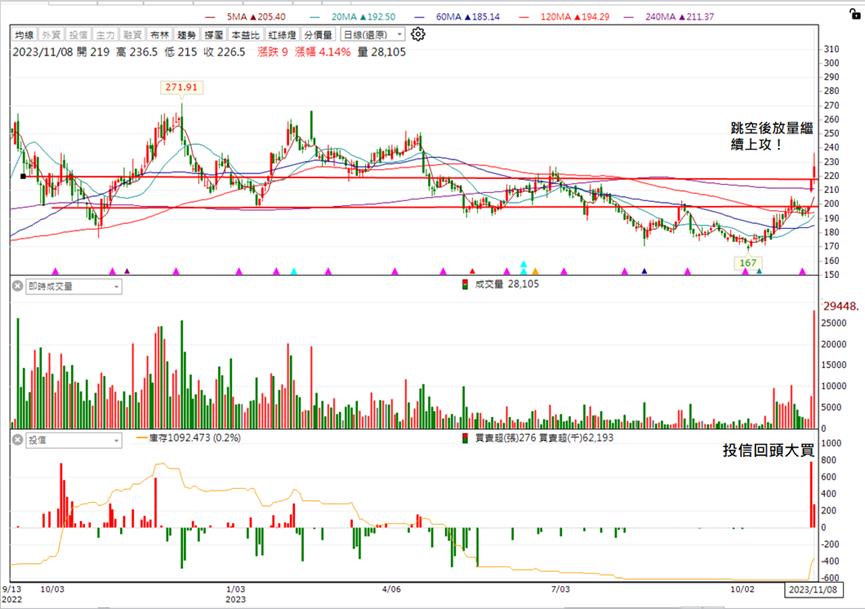865x609 pixels.
Task: Toggle the 均線 moving average overlay
Action: pyautogui.click(x=24, y=35)
